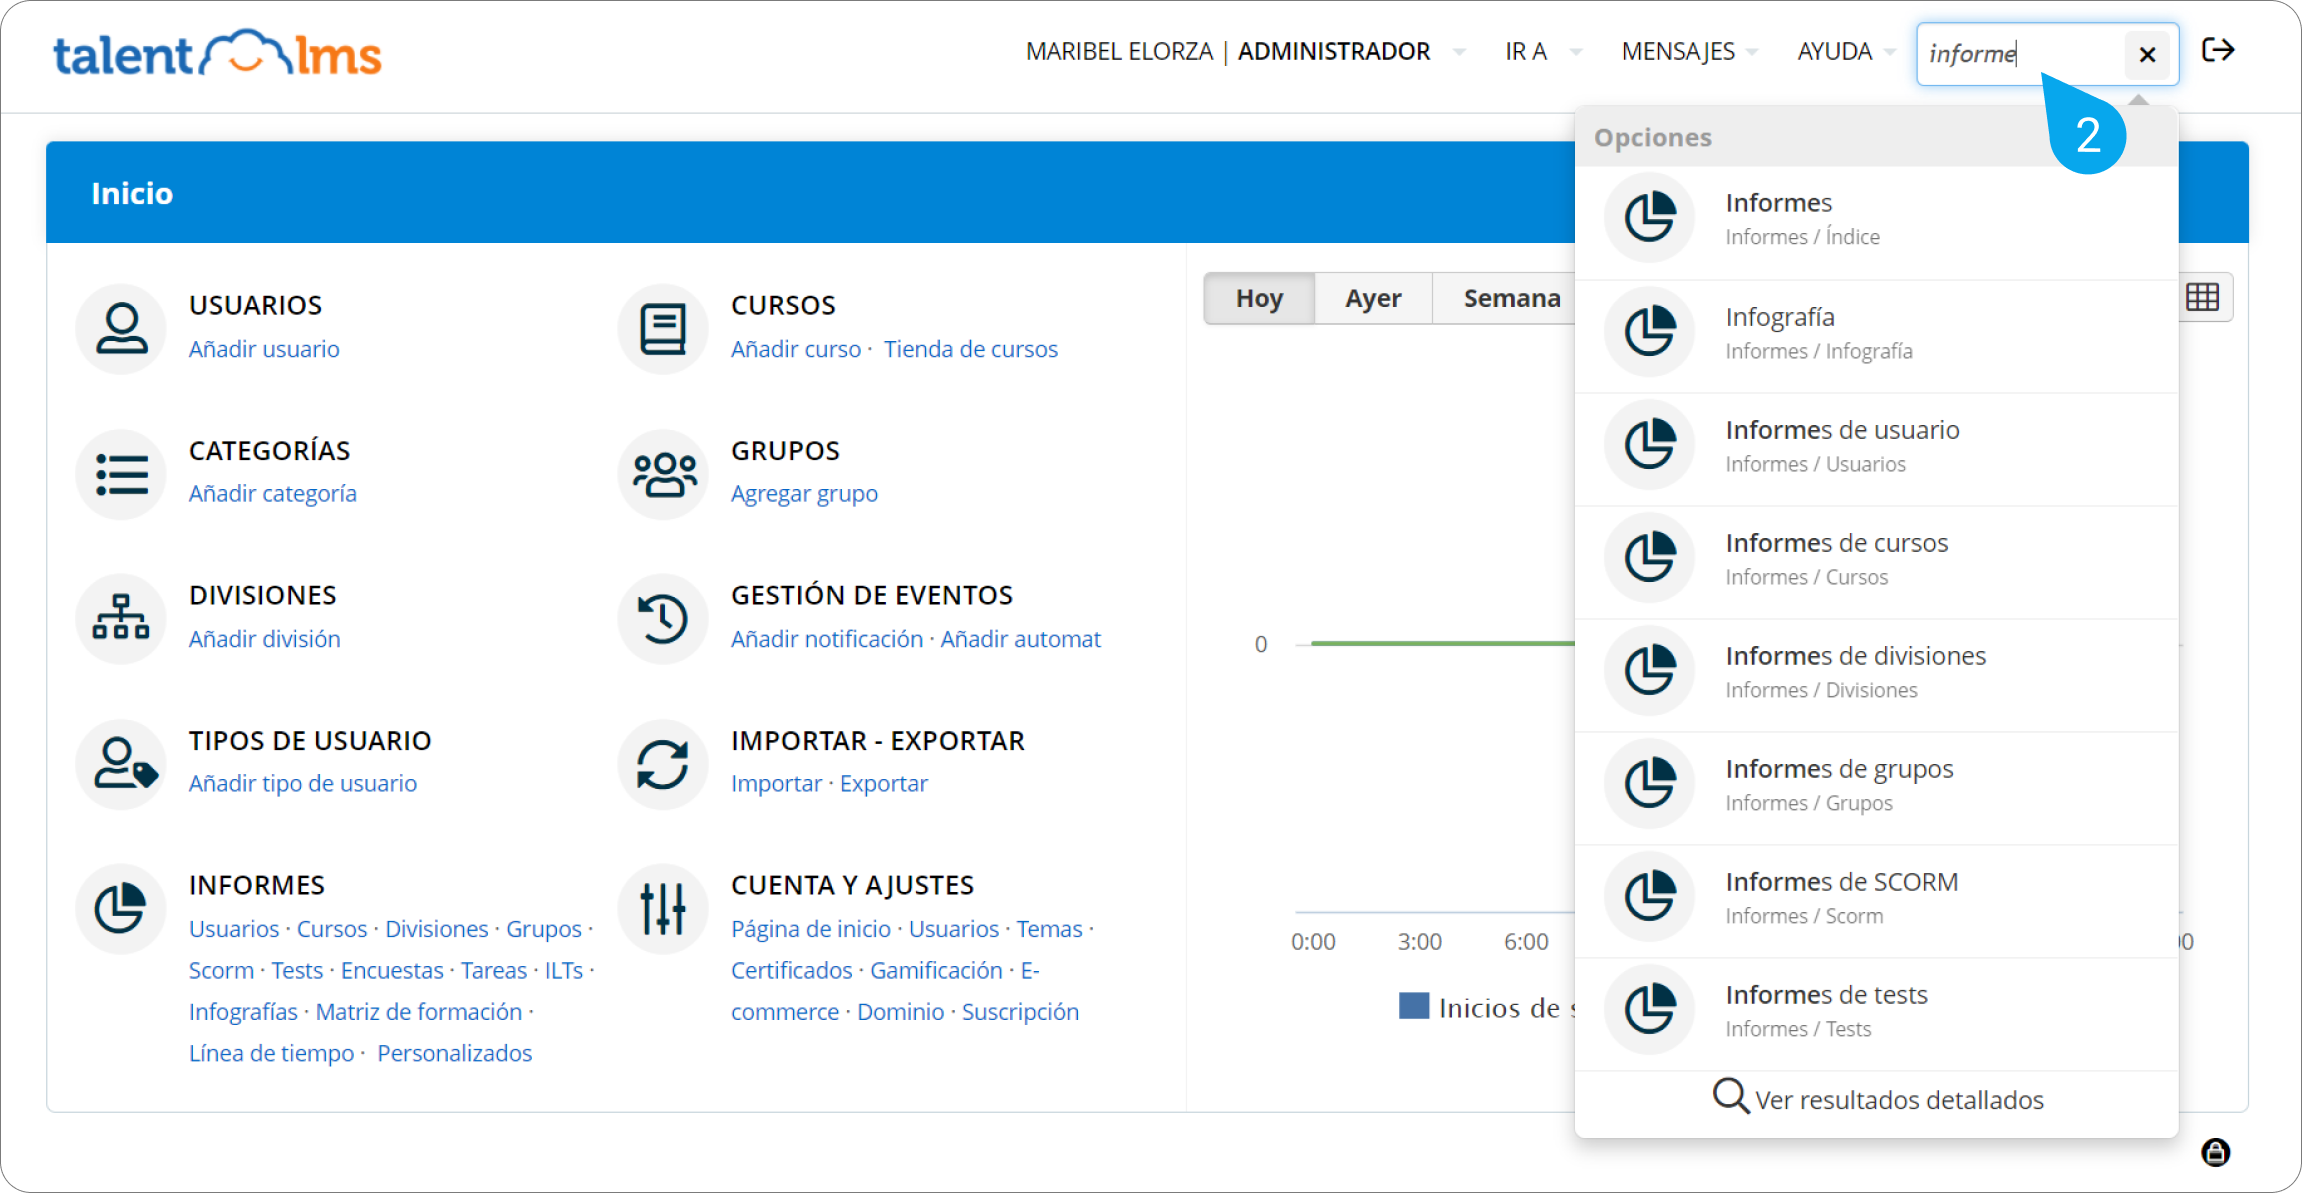This screenshot has height=1193, width=2302.
Task: Open the Importar-Exportar sync icon
Action: pyautogui.click(x=663, y=763)
